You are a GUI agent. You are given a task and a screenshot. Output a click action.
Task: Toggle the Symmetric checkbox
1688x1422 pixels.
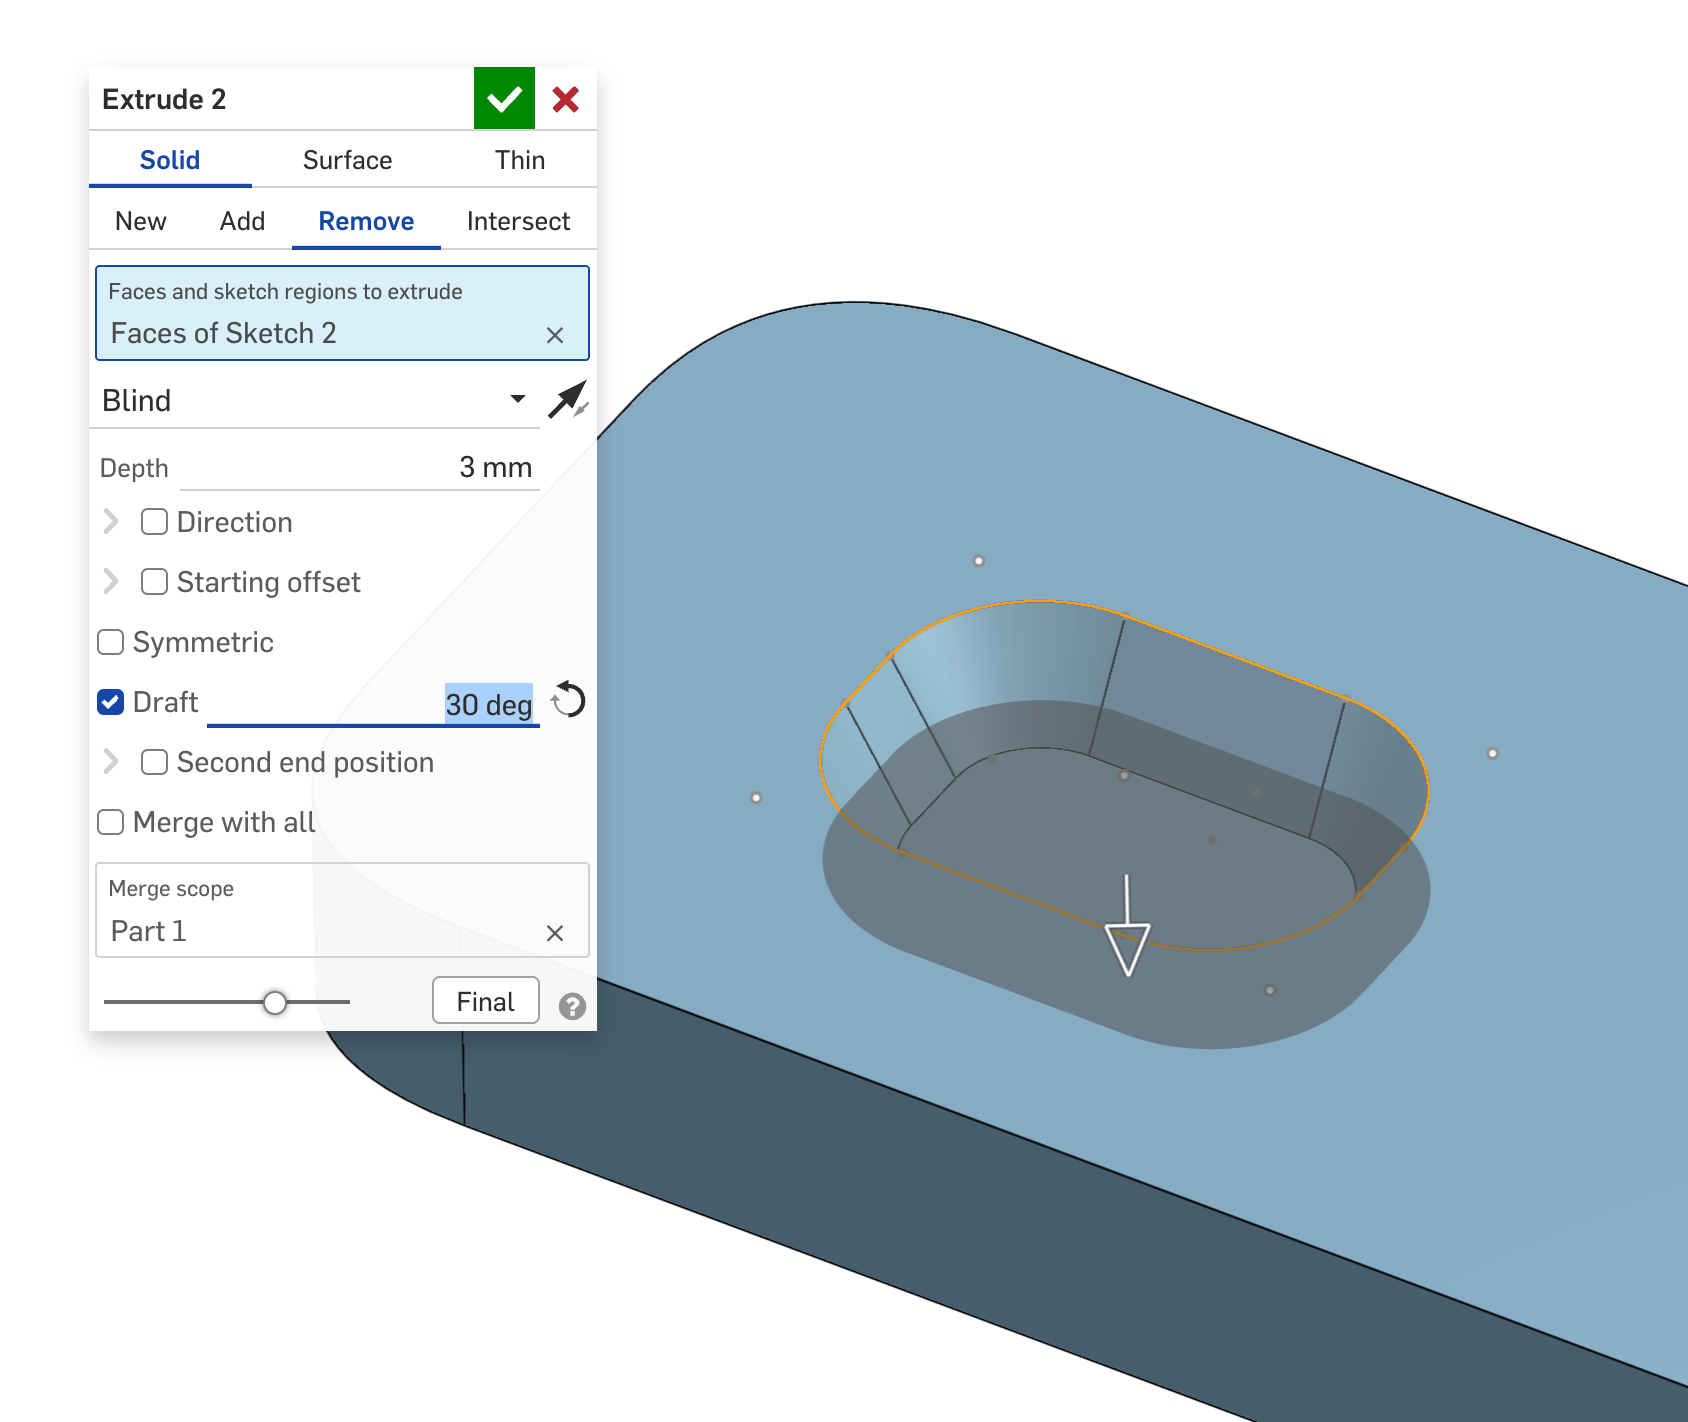pos(110,642)
